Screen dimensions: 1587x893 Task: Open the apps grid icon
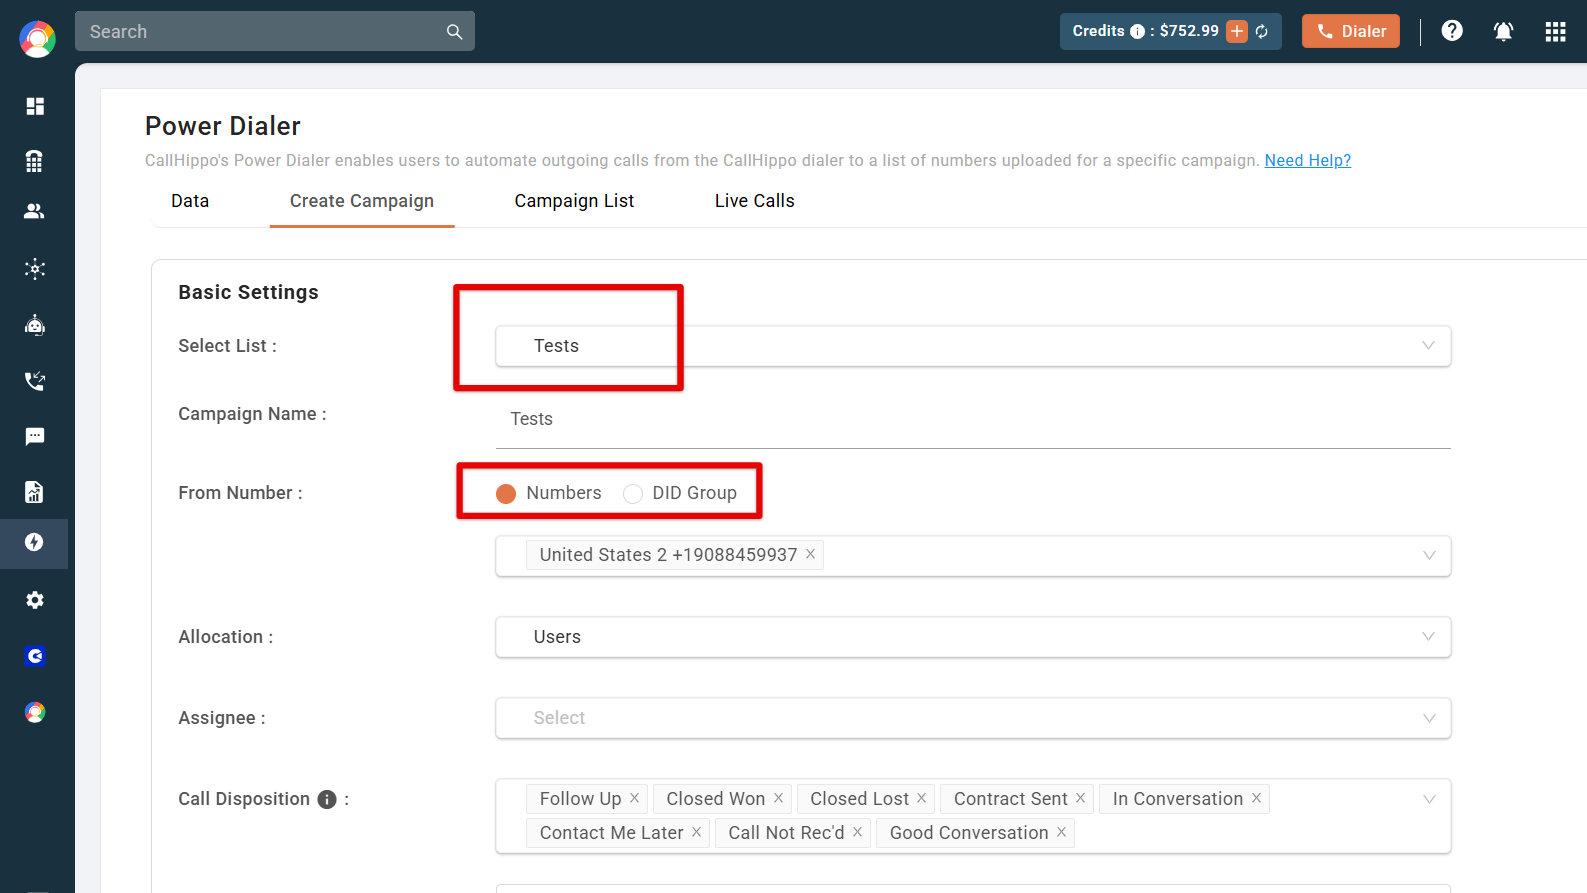point(1555,31)
